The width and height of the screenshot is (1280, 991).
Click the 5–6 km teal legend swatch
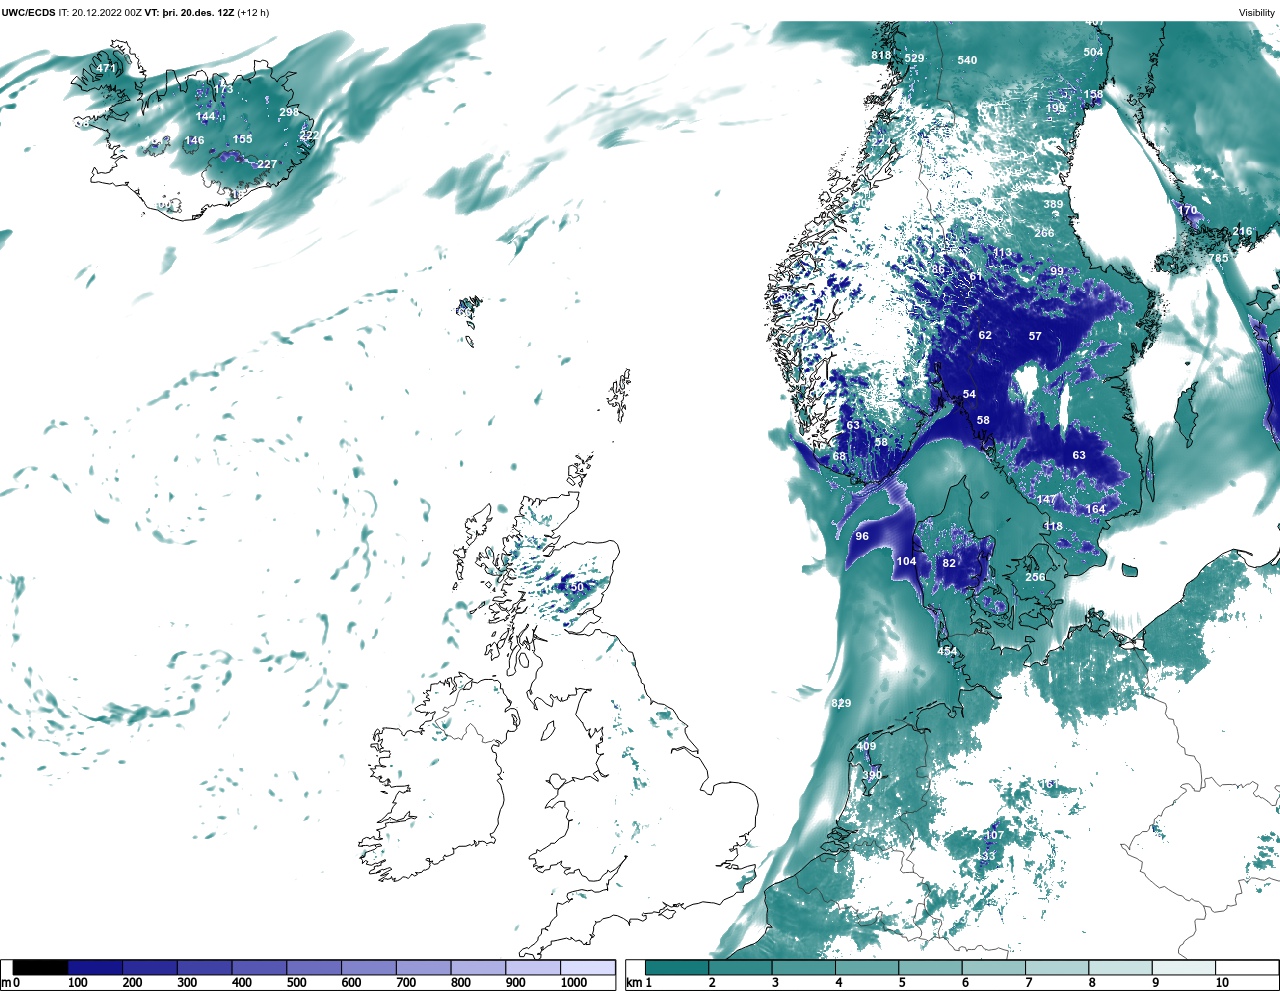(930, 967)
